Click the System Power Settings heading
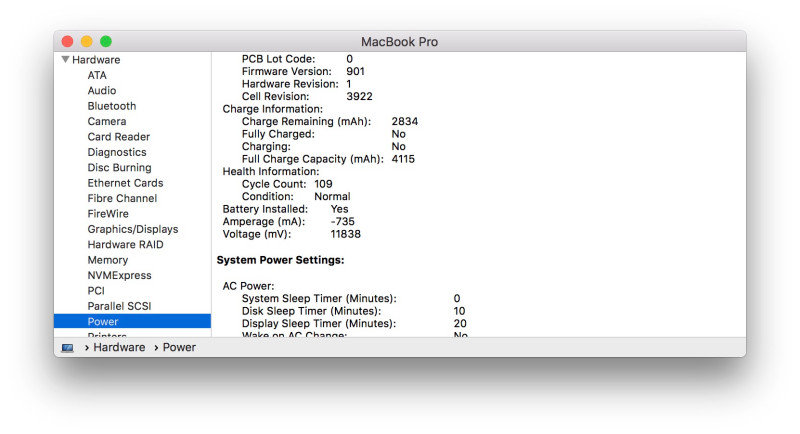Image resolution: width=800 pixels, height=434 pixels. click(x=280, y=260)
